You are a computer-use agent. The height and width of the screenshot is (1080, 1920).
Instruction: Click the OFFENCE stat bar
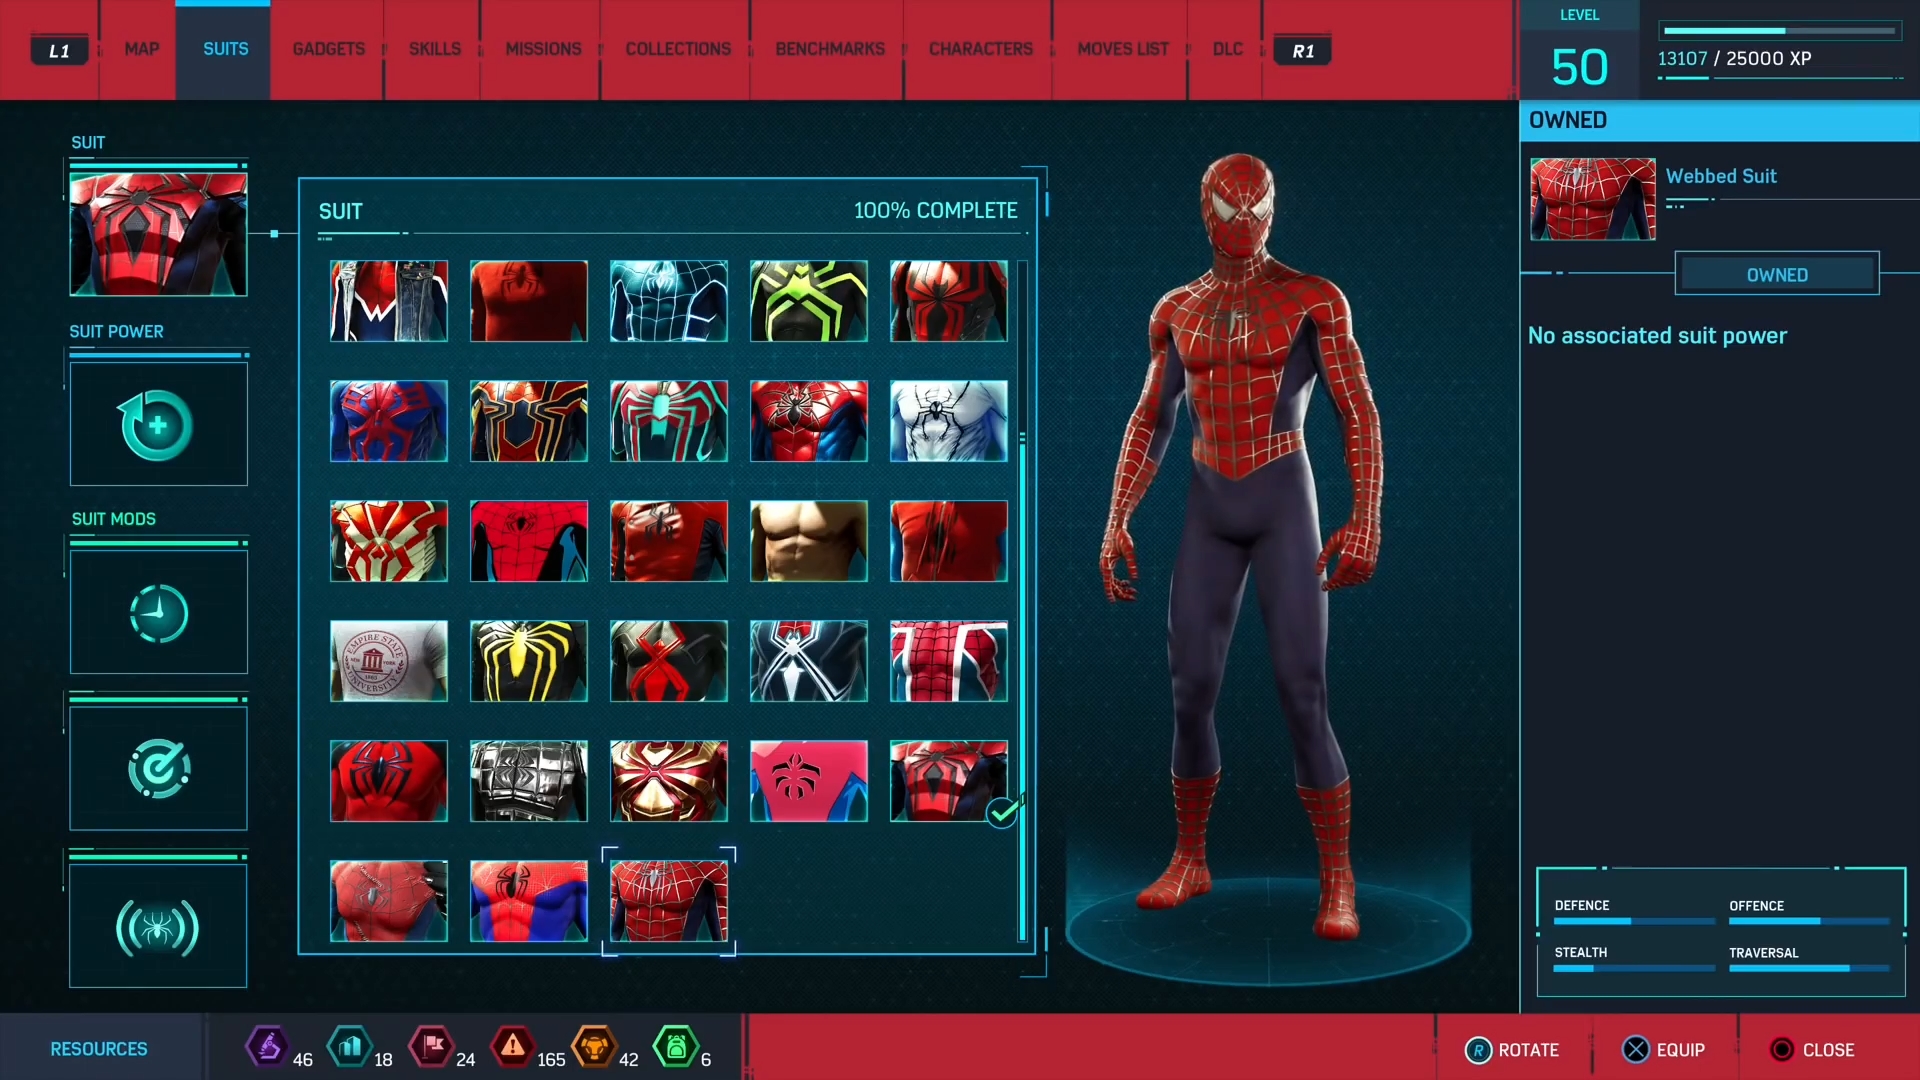[1809, 921]
